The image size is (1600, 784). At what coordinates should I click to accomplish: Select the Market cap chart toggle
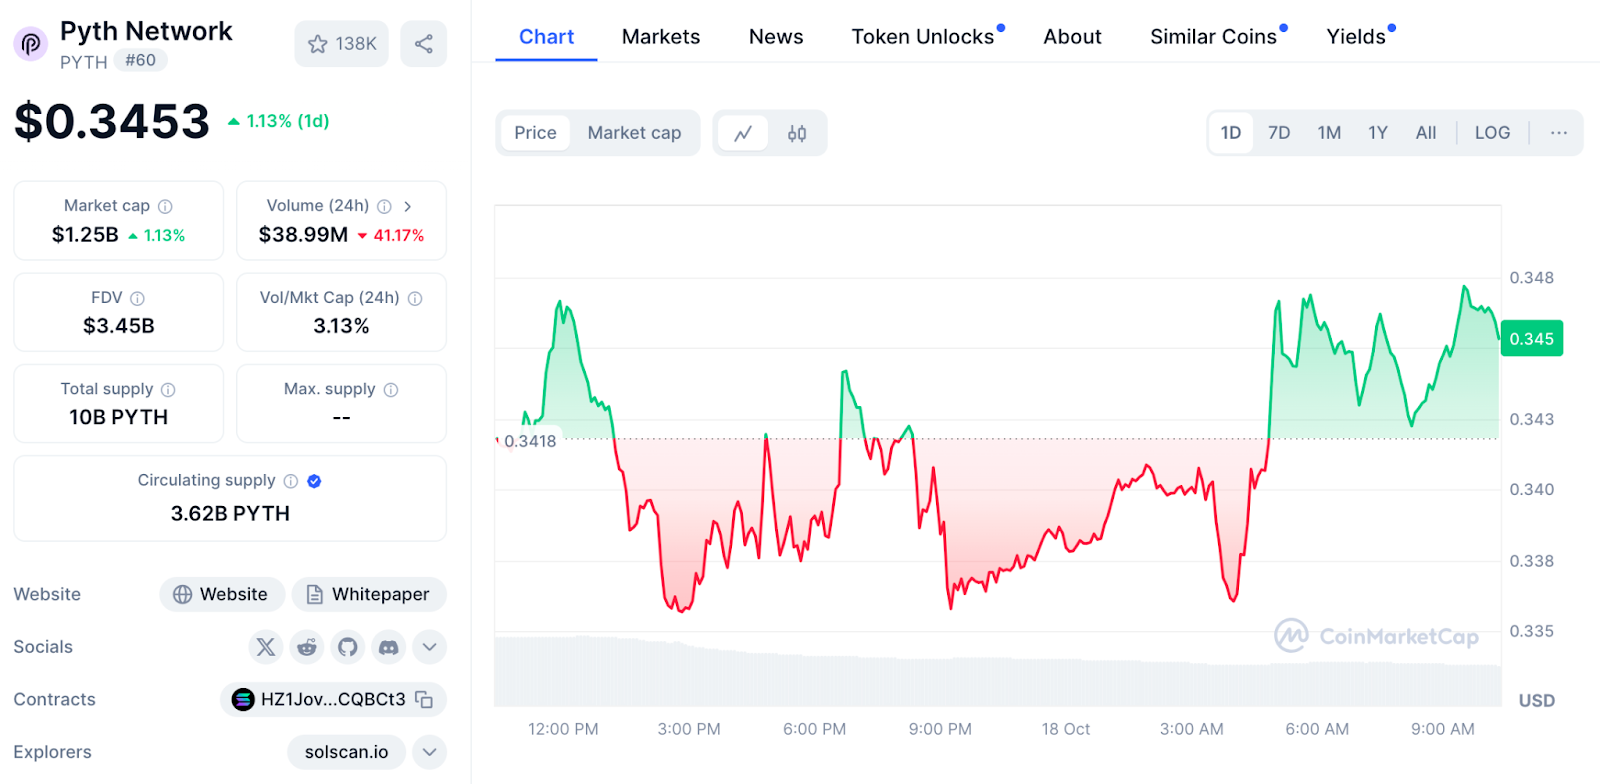(634, 133)
